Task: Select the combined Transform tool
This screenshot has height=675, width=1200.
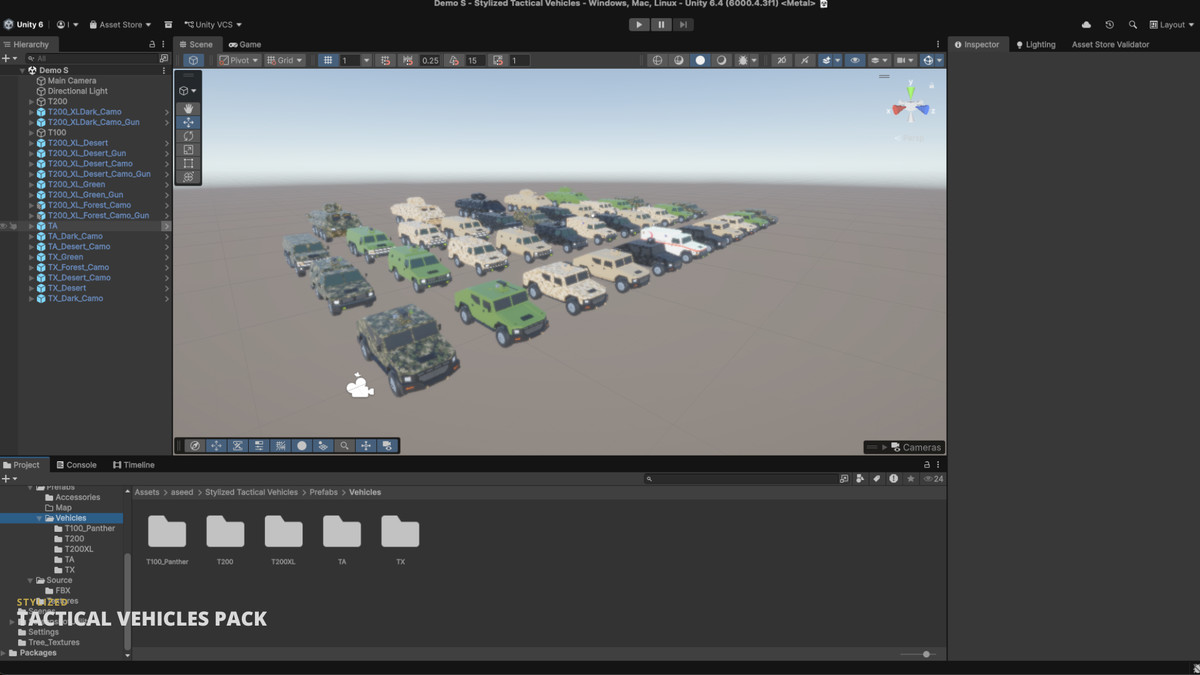Action: pos(188,177)
